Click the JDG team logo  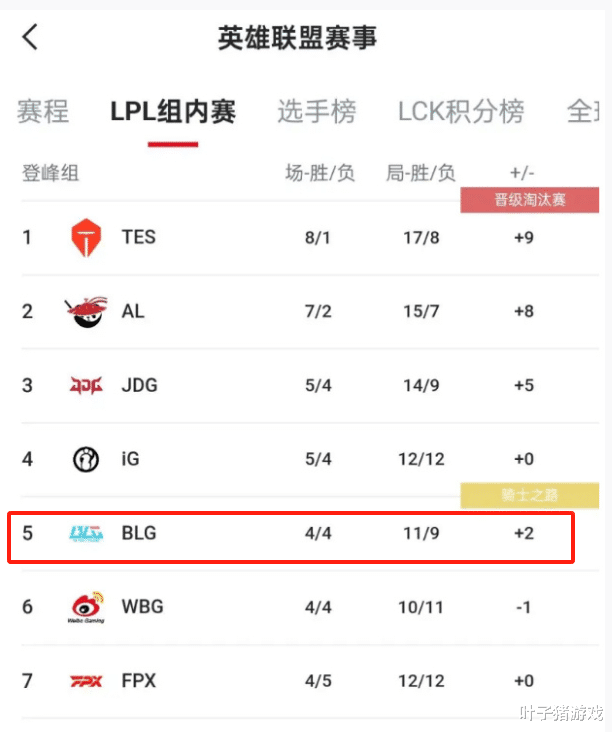86,385
